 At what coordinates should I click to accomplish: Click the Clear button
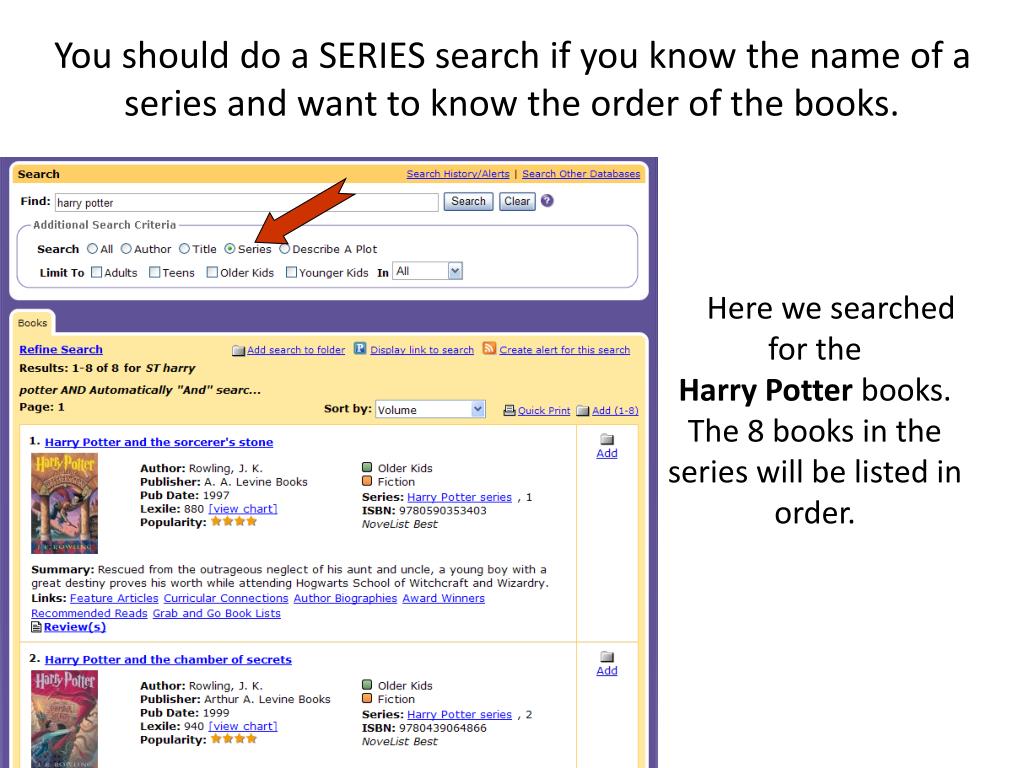pos(517,202)
